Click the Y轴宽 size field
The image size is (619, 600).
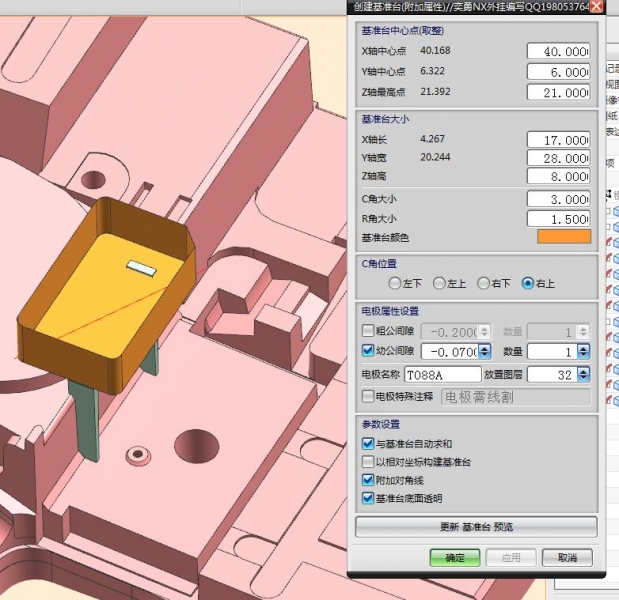[559, 158]
